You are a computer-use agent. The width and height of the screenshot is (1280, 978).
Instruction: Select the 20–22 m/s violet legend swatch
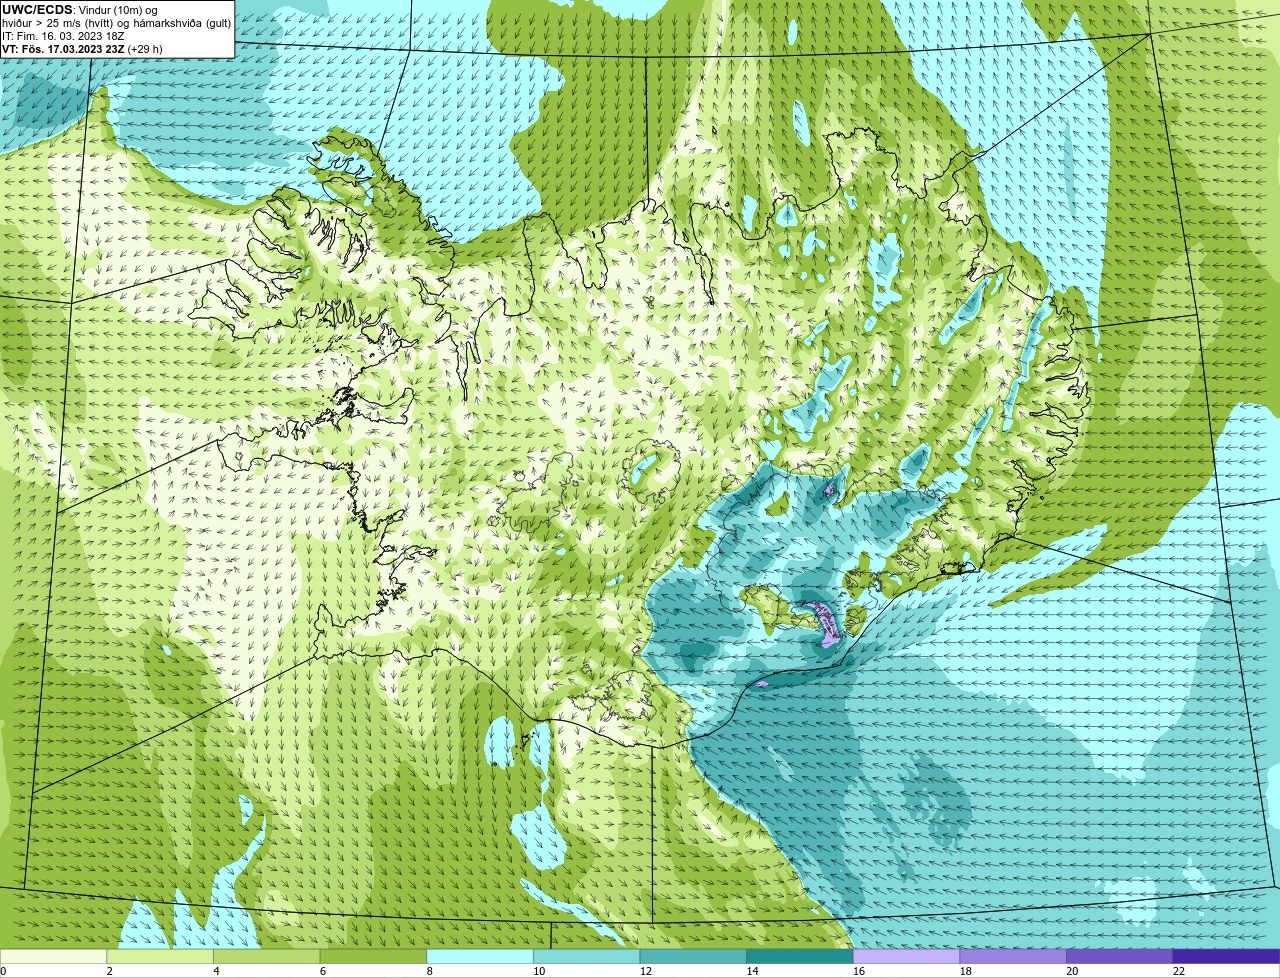[x=1120, y=956]
